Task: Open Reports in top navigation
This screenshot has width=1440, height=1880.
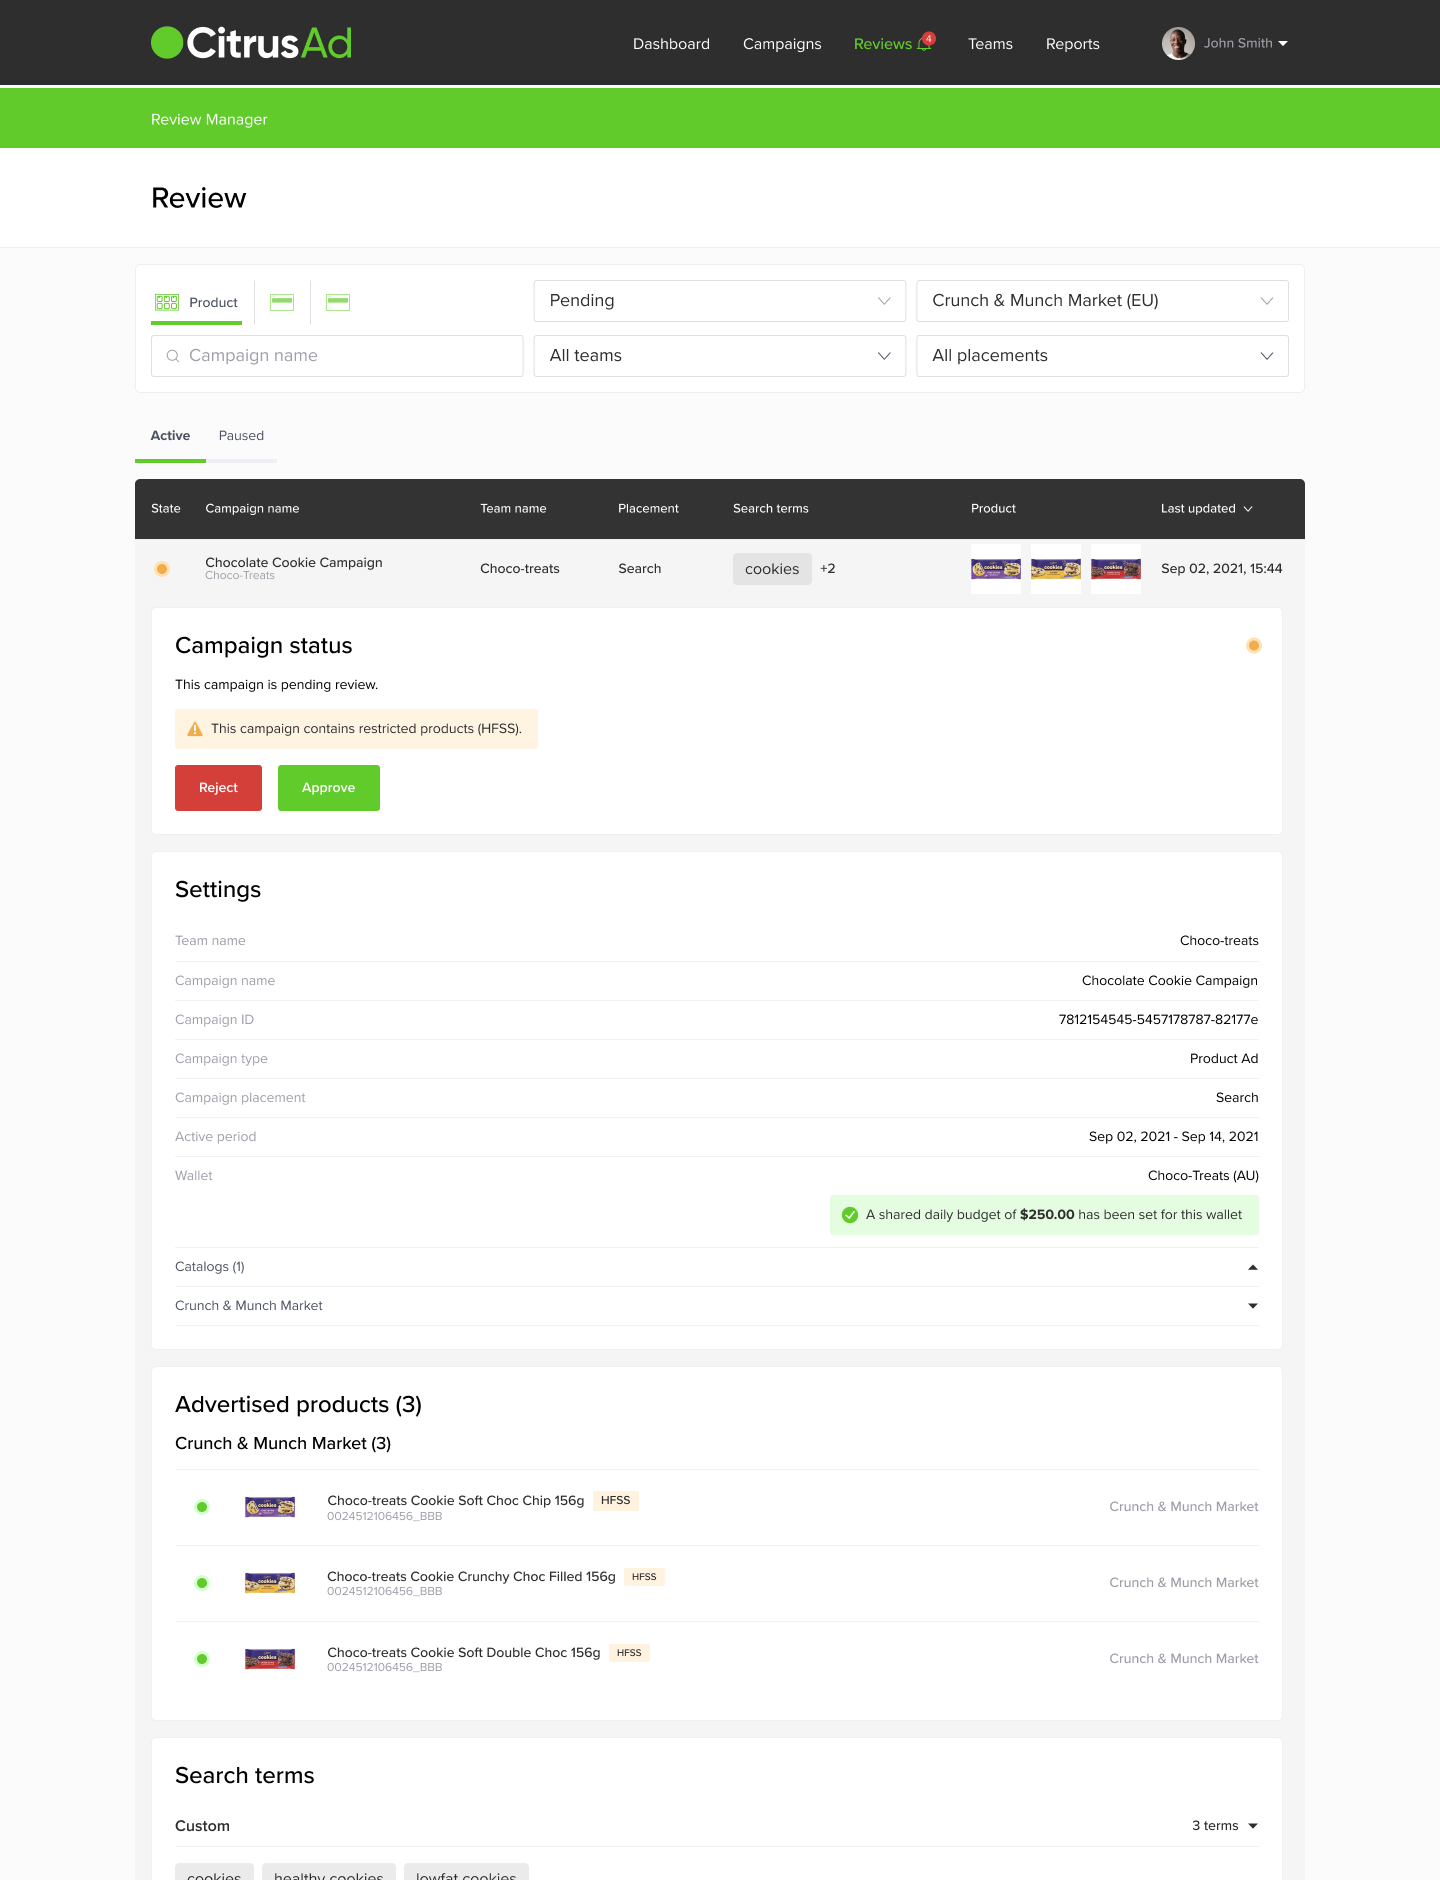Action: click(1073, 44)
